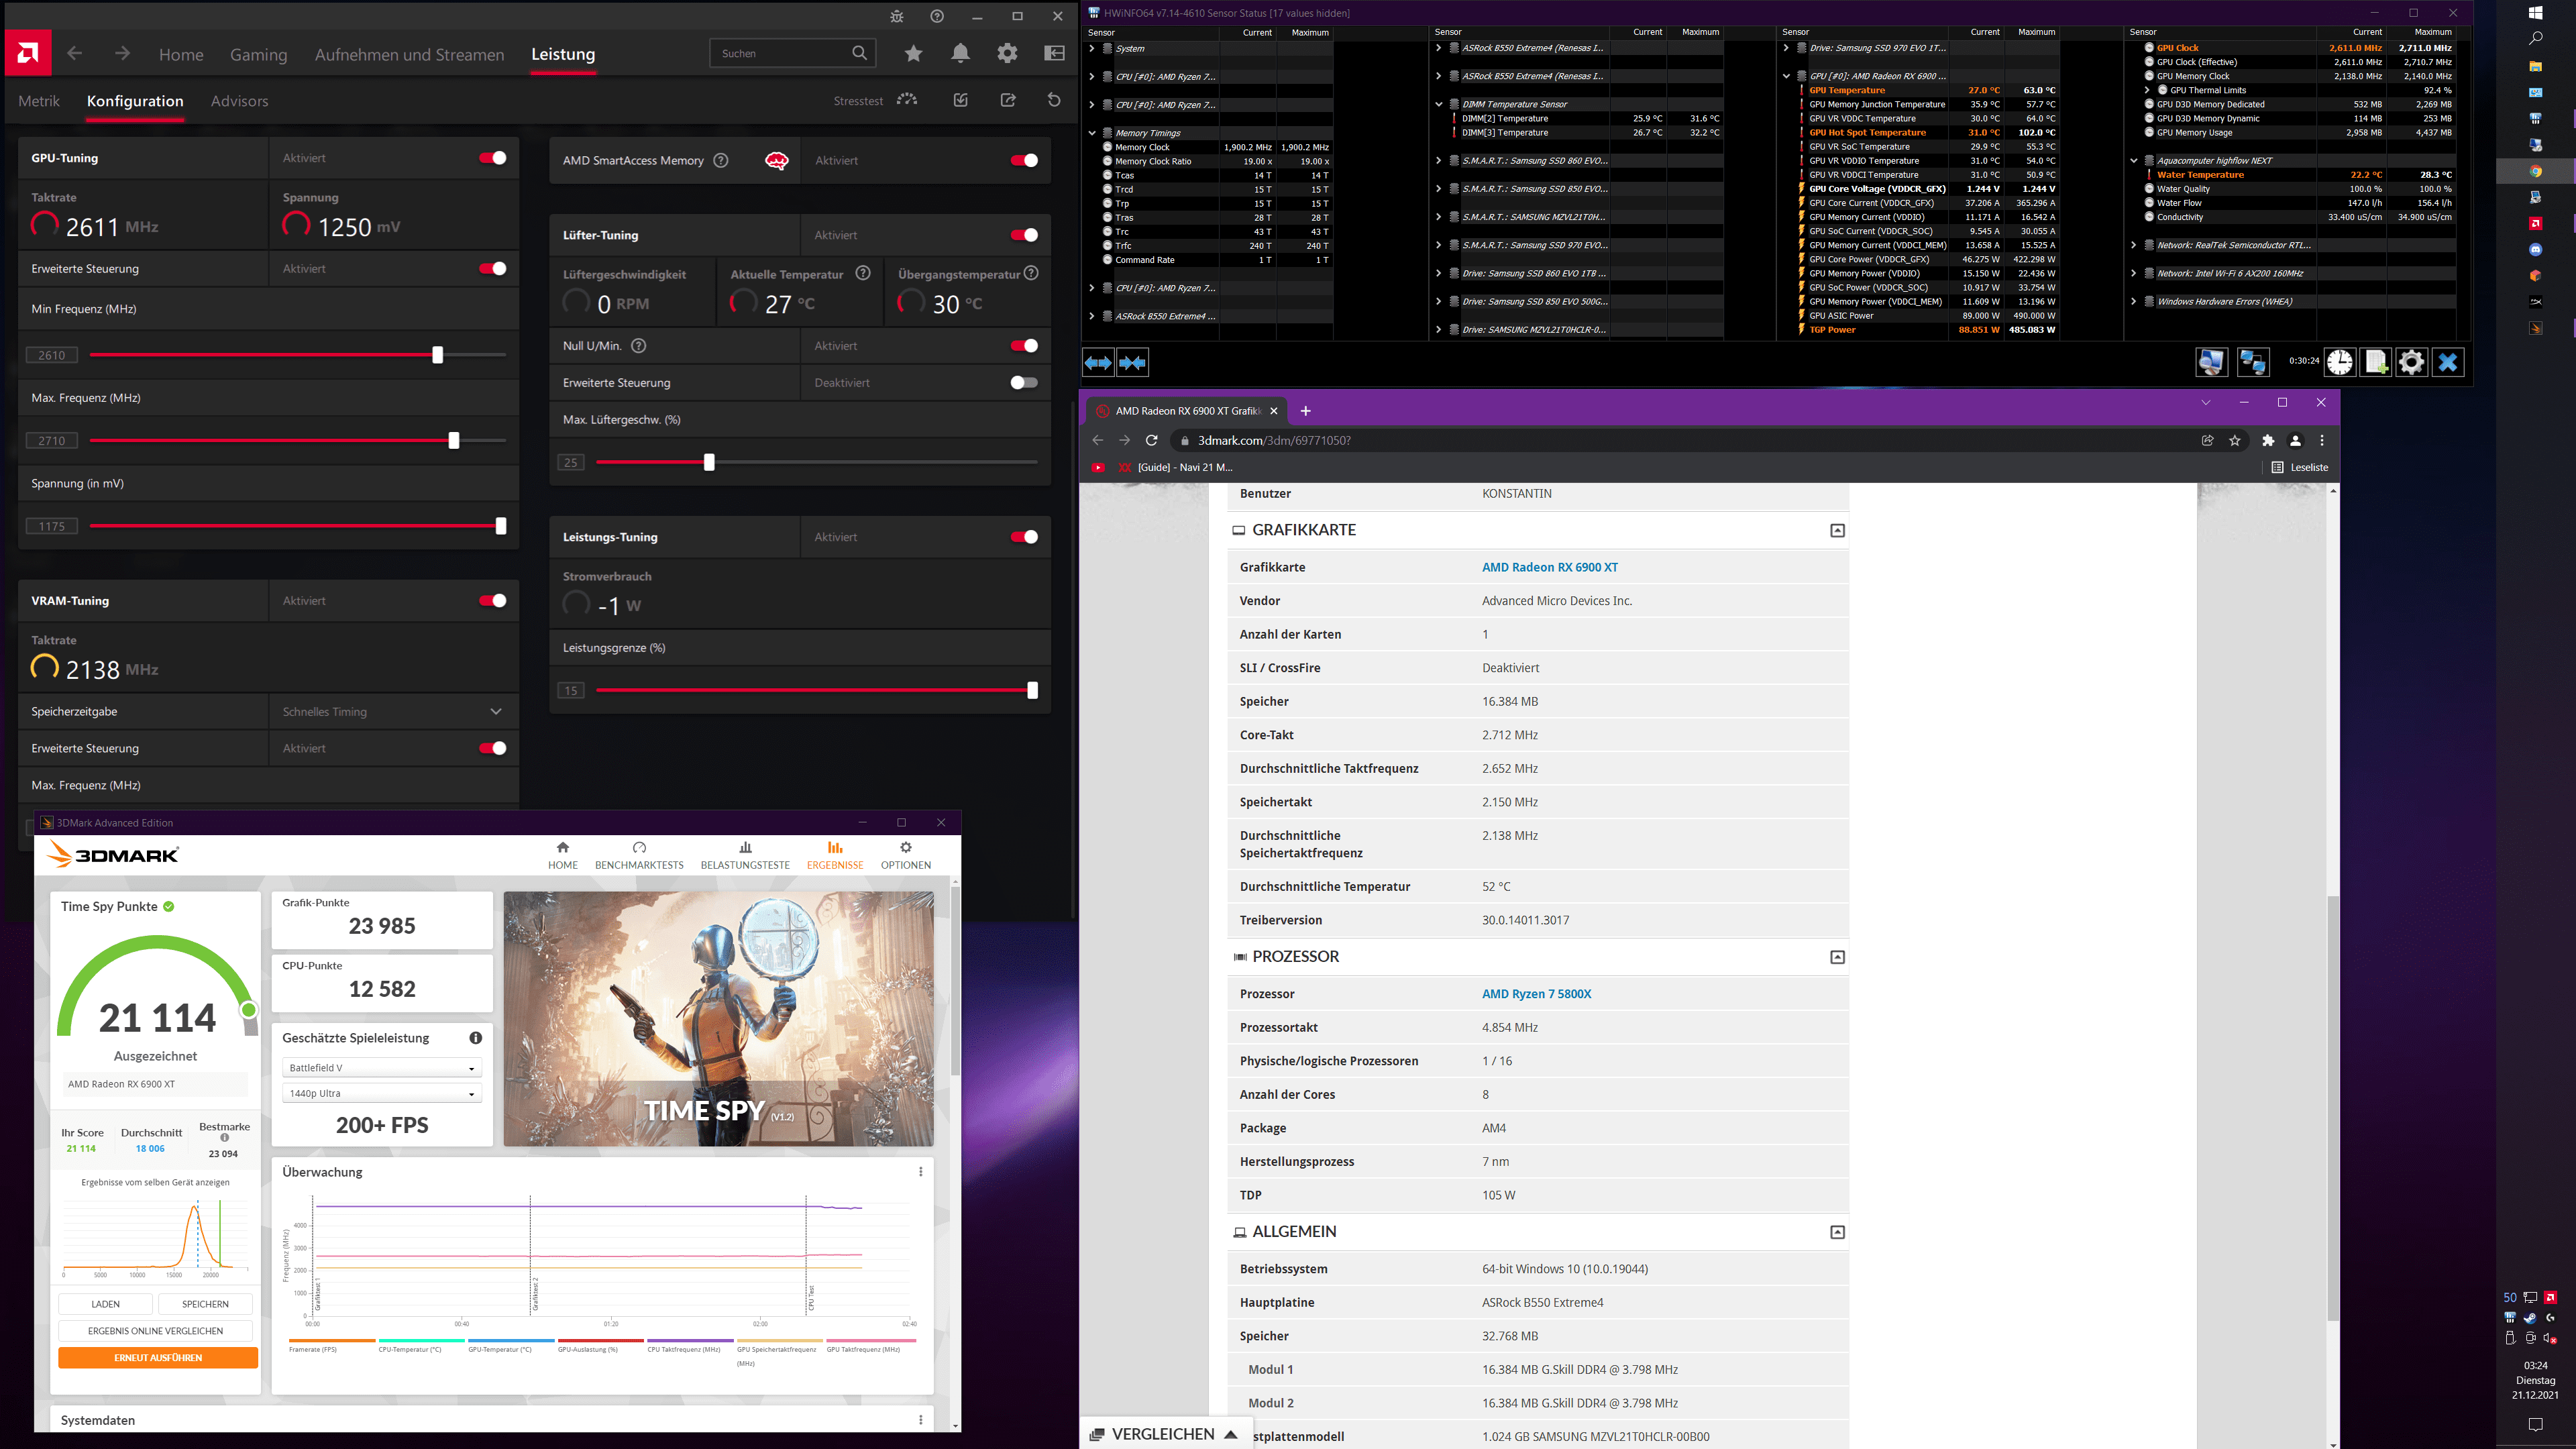The height and width of the screenshot is (1449, 2576).
Task: Collapse ALLGEMEIN section on 3dmark page
Action: click(x=1837, y=1232)
